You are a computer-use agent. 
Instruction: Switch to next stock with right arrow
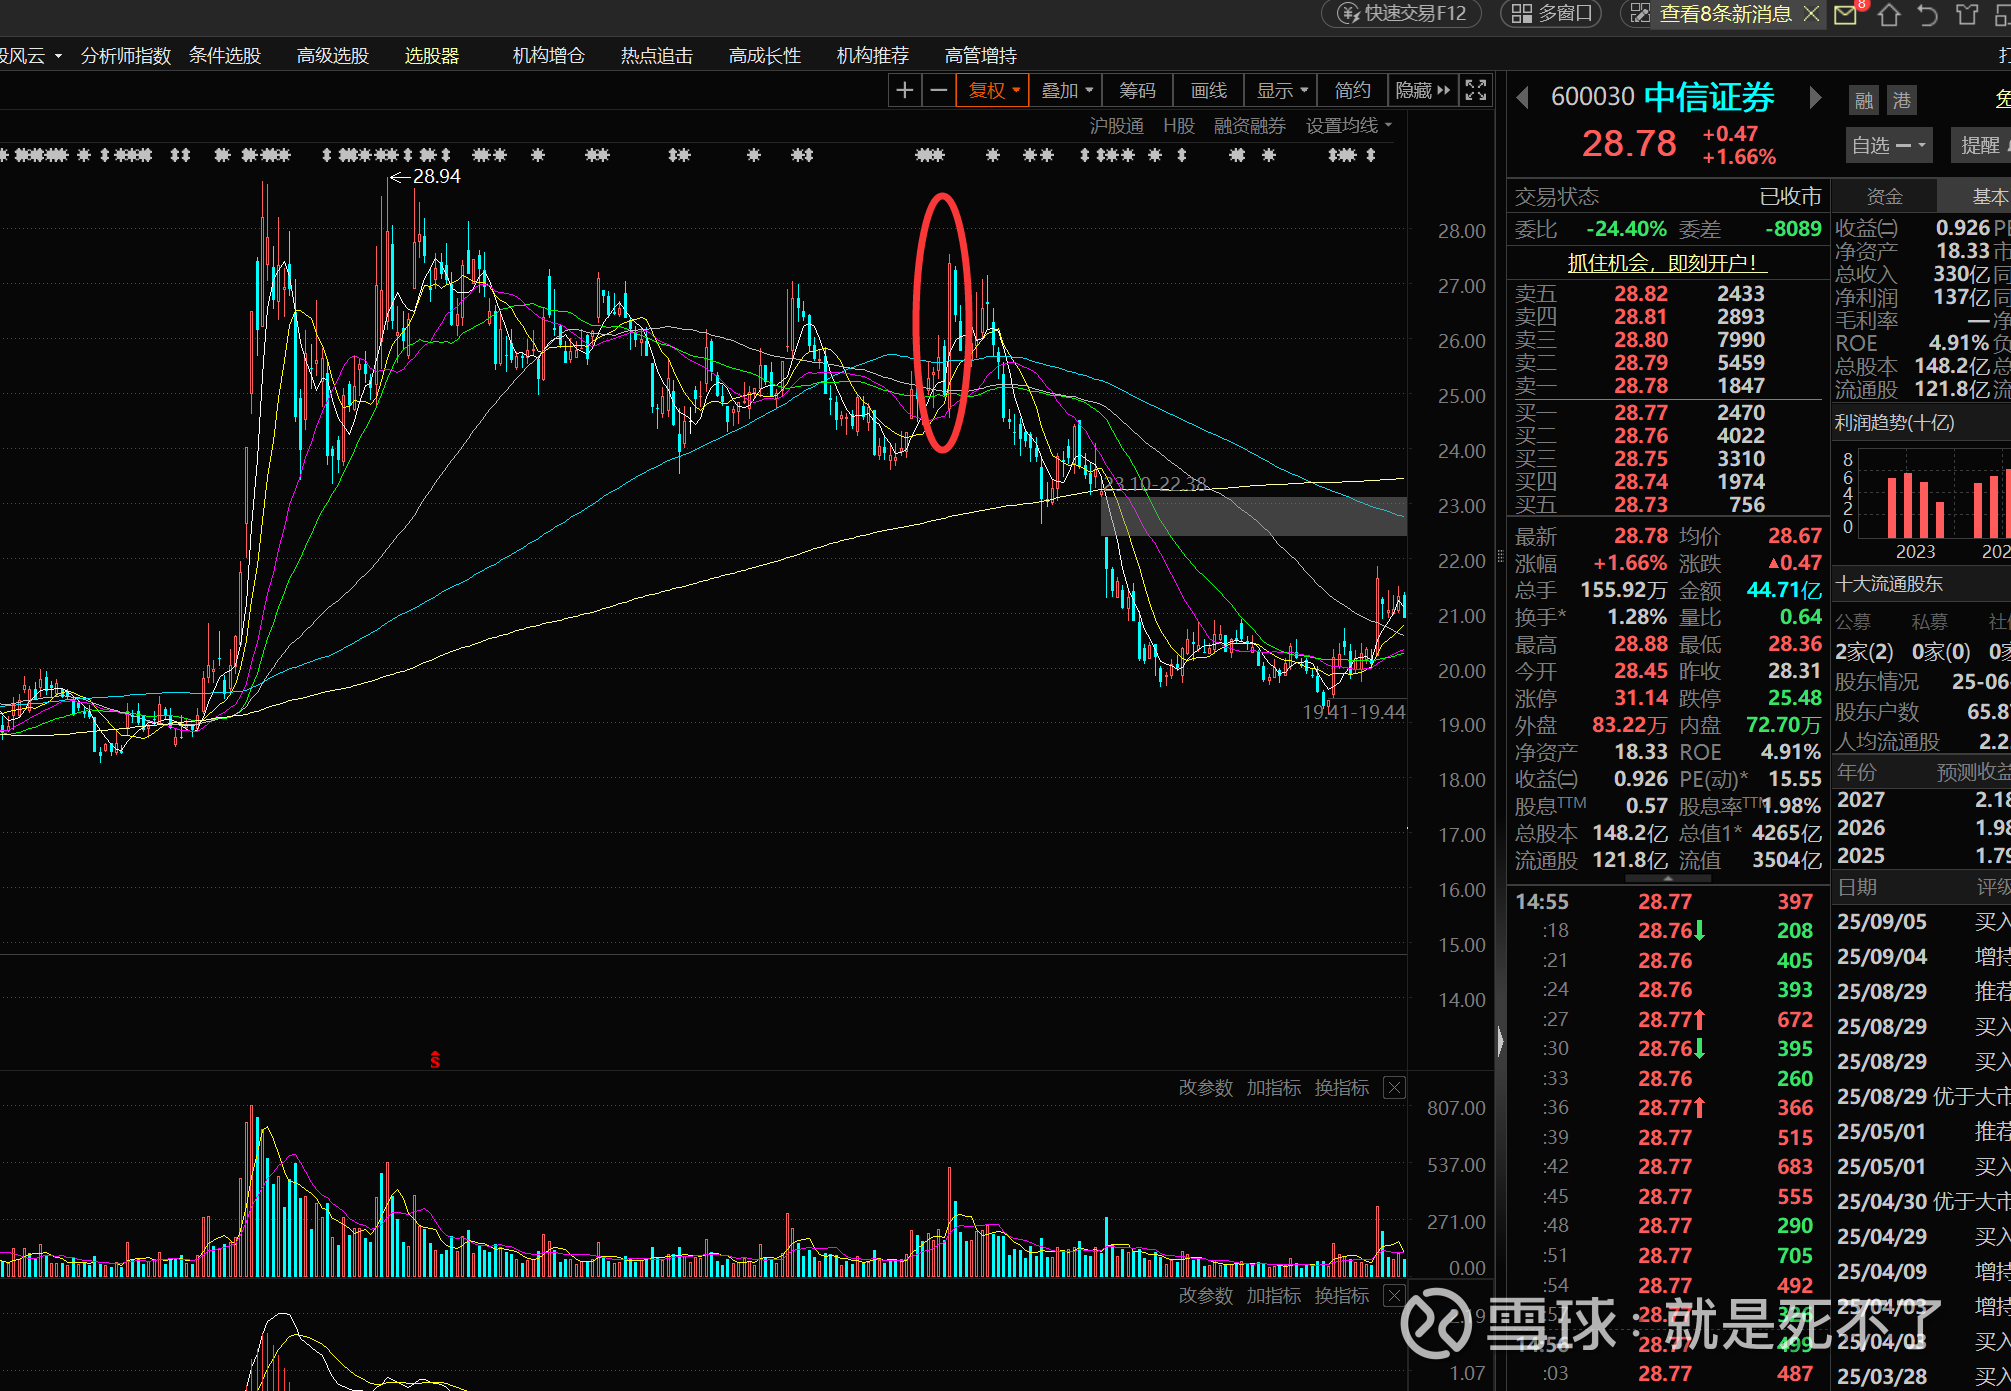click(1815, 97)
